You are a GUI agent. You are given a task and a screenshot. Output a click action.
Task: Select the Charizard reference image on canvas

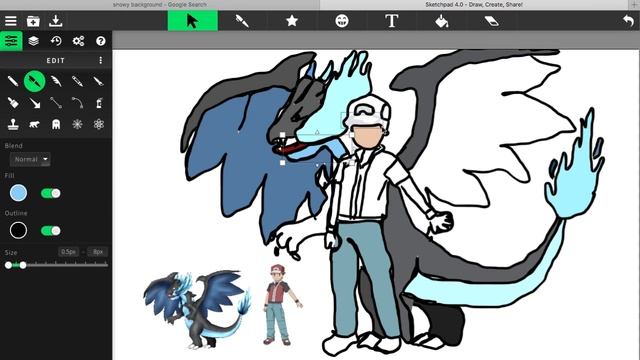[197, 309]
